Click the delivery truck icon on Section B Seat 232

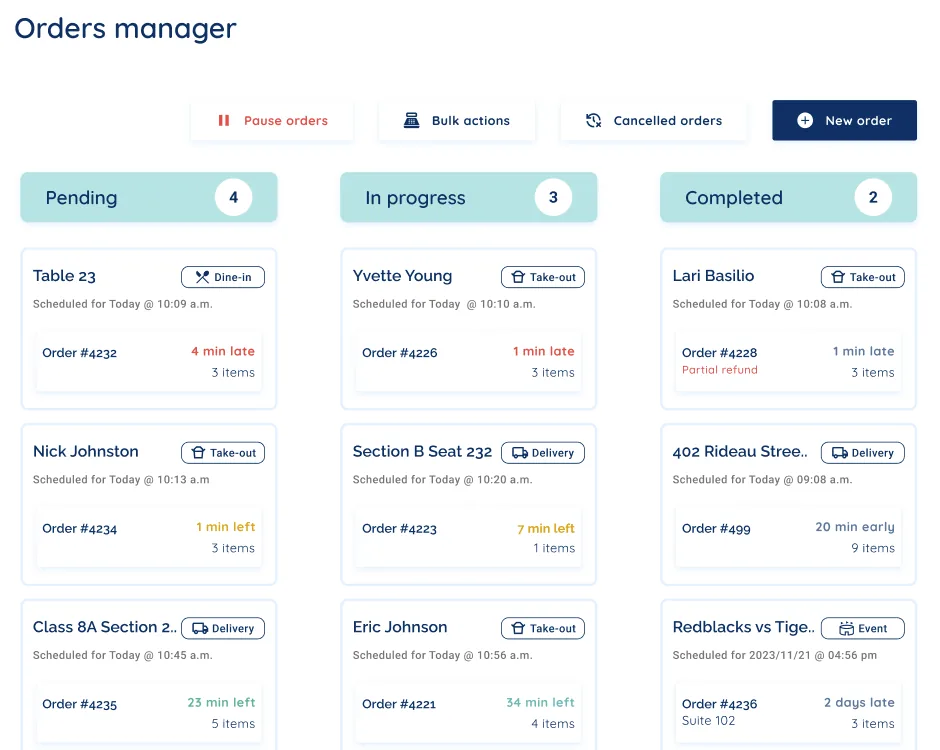pos(520,453)
